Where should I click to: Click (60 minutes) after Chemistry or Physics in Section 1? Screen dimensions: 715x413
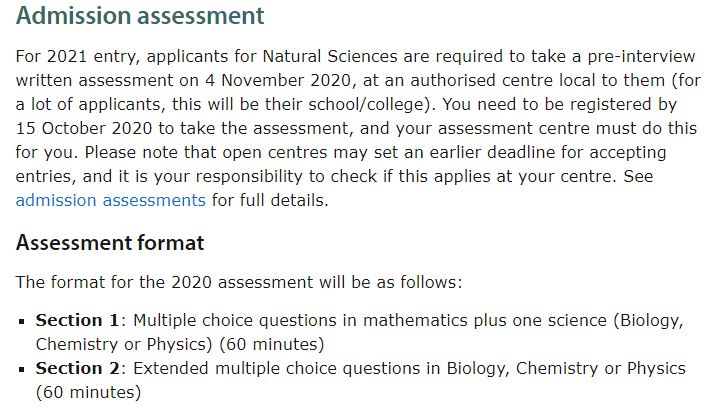click(272, 345)
